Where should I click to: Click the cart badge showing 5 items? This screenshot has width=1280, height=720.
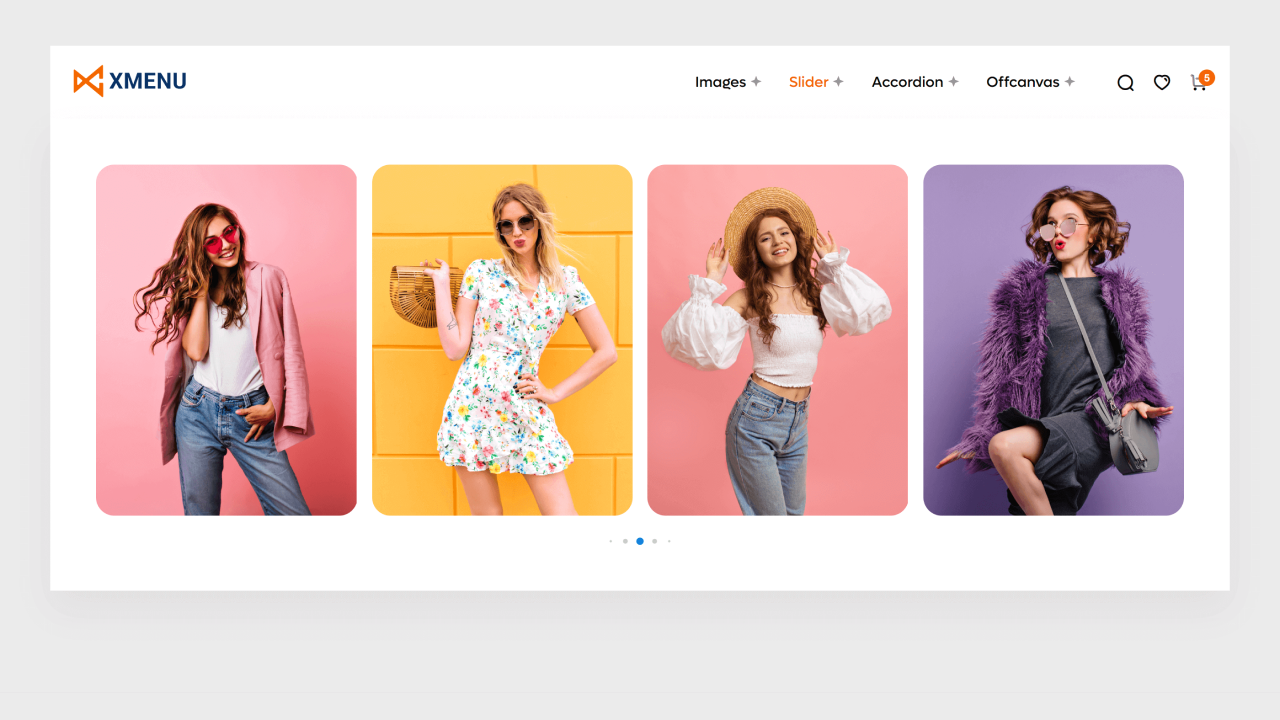pos(1207,76)
